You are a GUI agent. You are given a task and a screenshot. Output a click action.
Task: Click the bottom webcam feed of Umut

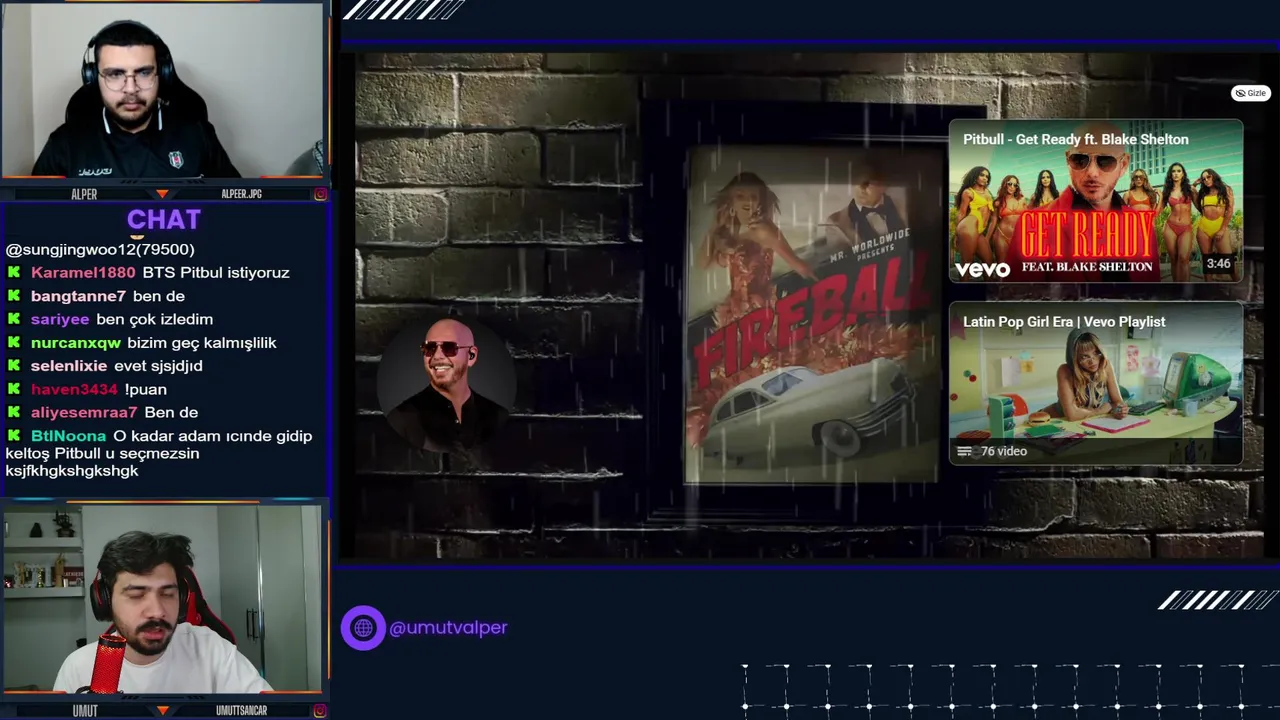[x=162, y=598]
